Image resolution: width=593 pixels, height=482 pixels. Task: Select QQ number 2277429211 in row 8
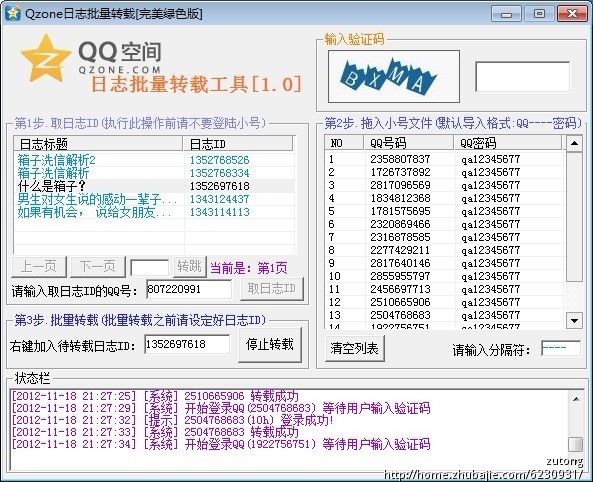coord(400,250)
